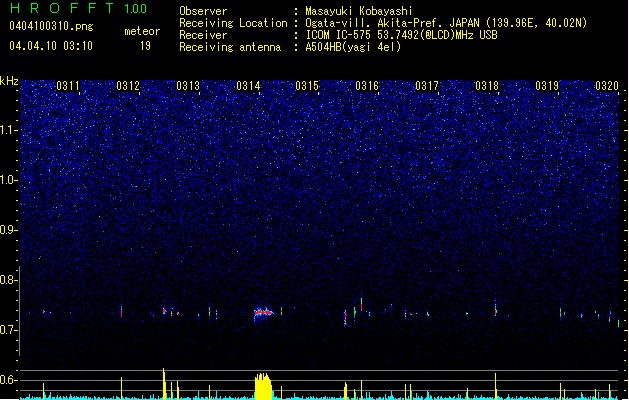Click the Receiving antenna label
The image size is (629, 400).
pyautogui.click(x=230, y=47)
